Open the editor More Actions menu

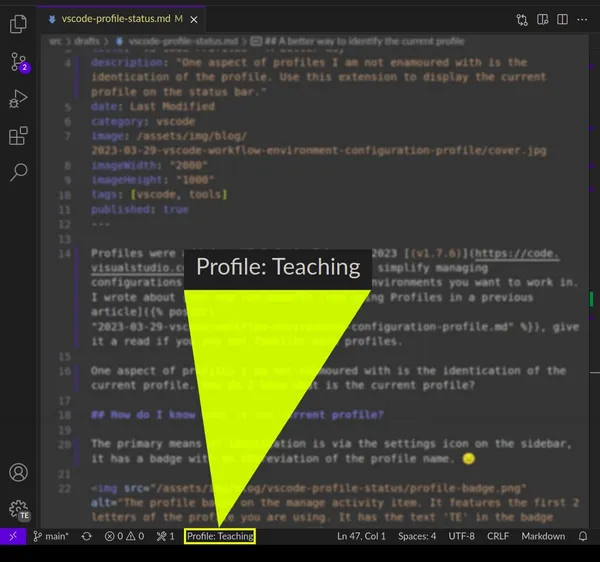coord(582,20)
